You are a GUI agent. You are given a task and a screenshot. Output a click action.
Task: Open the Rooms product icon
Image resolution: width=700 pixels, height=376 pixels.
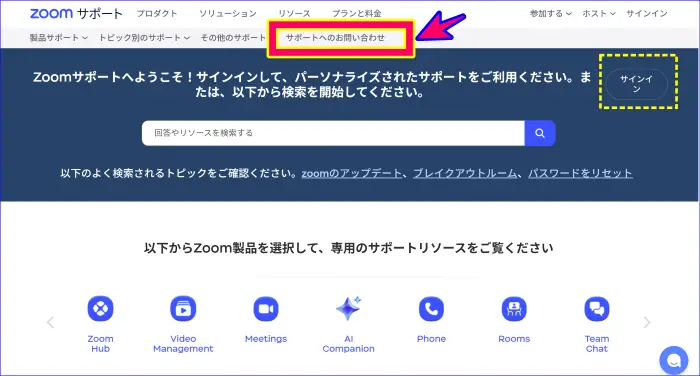[x=514, y=309]
